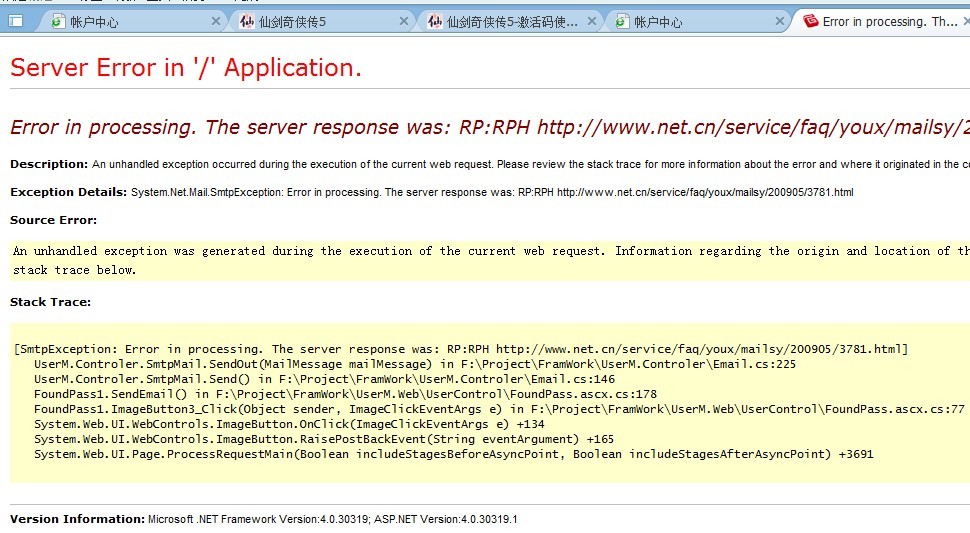The width and height of the screenshot is (970, 533).
Task: Click the red favicon on 仙剑奇侠传5 tab
Action: [247, 21]
